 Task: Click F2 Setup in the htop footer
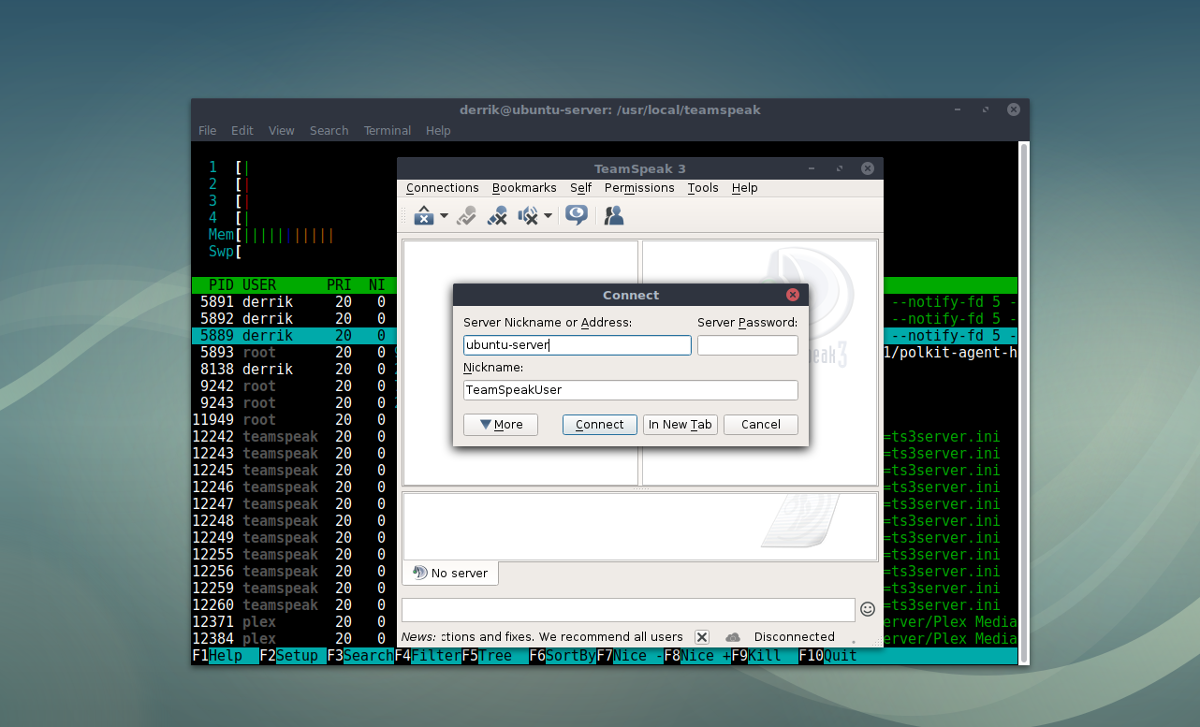289,656
